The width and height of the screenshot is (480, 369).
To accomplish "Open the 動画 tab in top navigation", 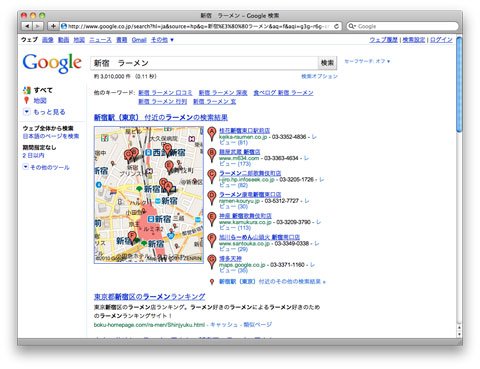I will click(63, 40).
